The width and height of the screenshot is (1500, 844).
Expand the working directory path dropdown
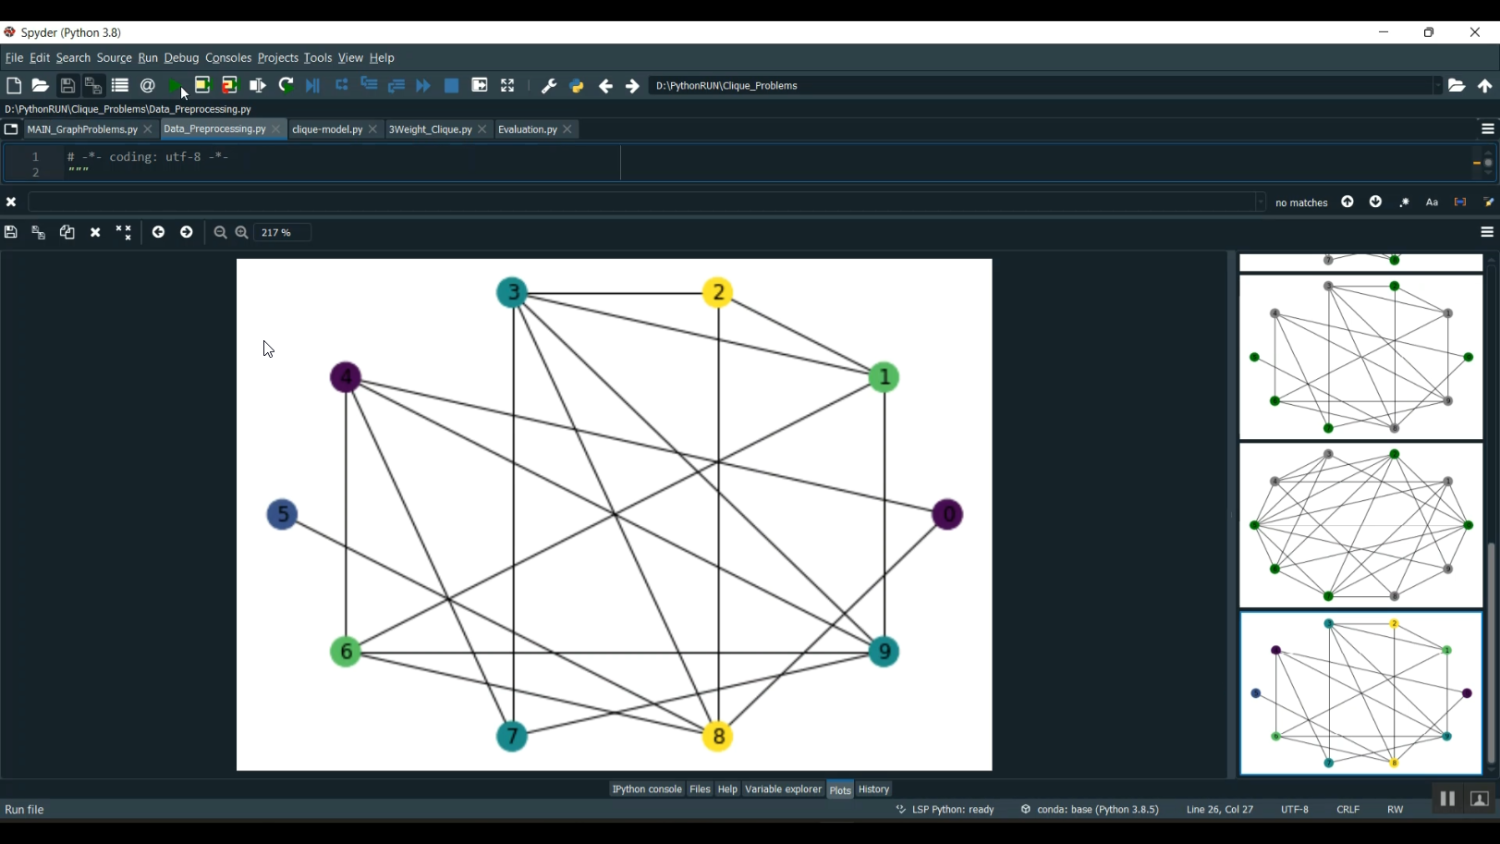[1437, 86]
